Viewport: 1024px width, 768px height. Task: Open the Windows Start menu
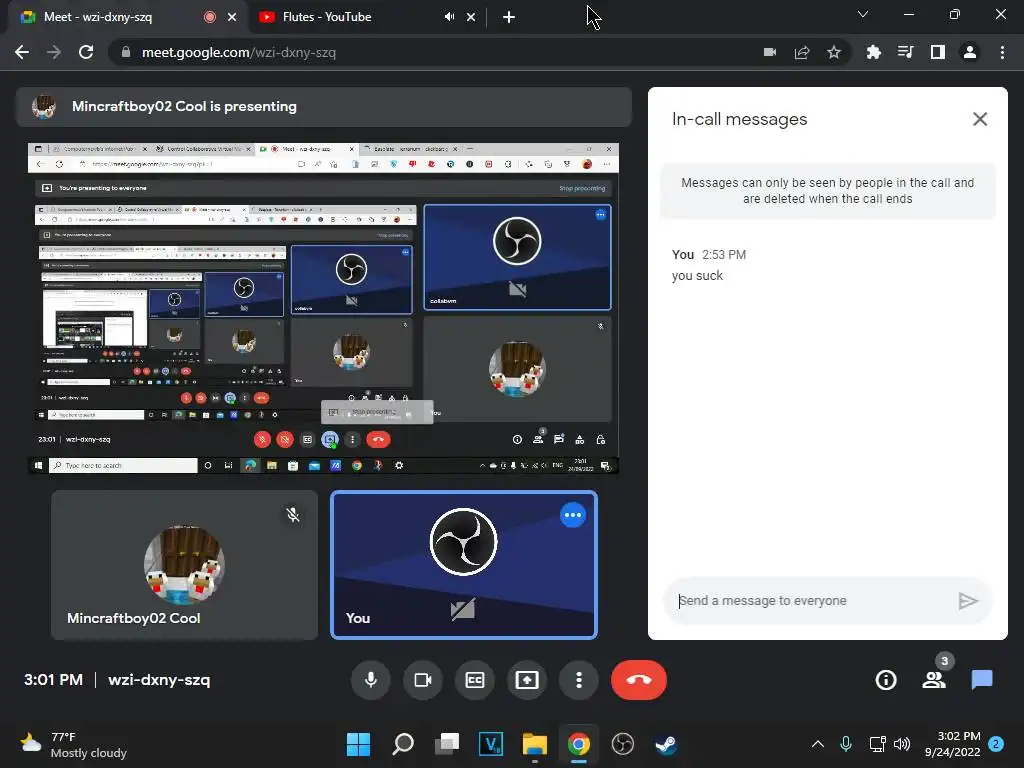(x=358, y=744)
